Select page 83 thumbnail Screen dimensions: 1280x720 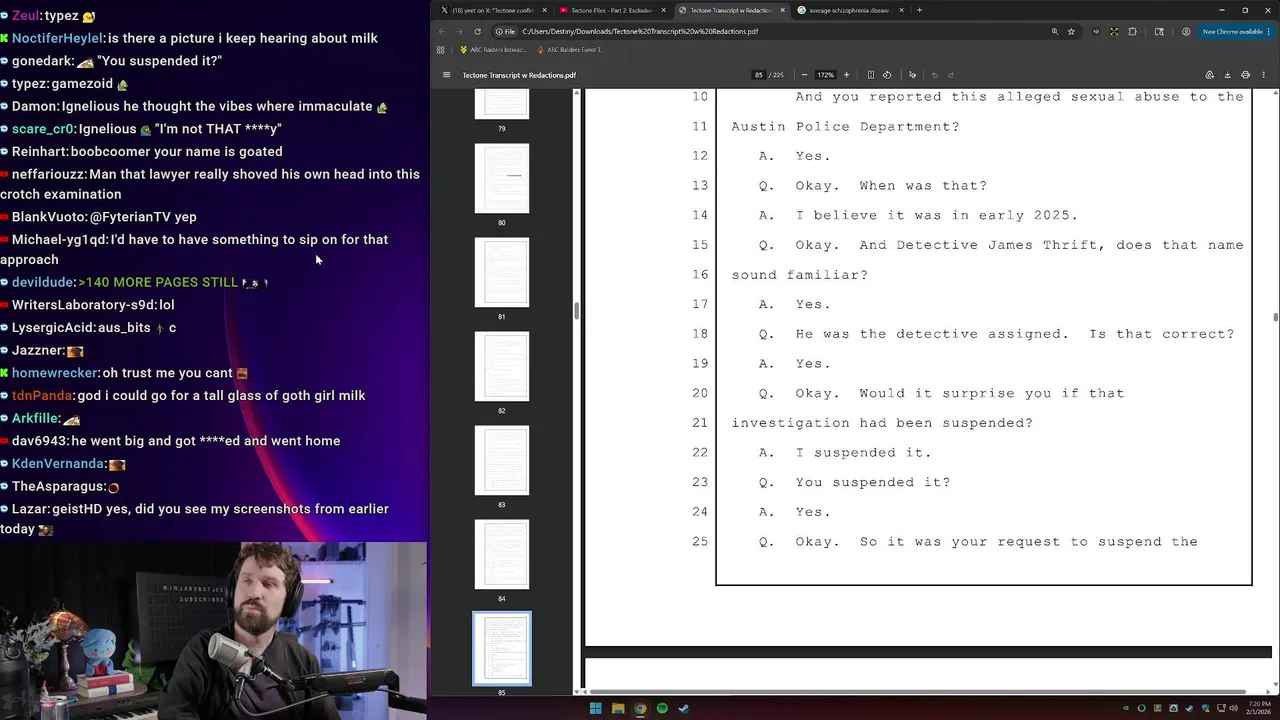(x=502, y=460)
